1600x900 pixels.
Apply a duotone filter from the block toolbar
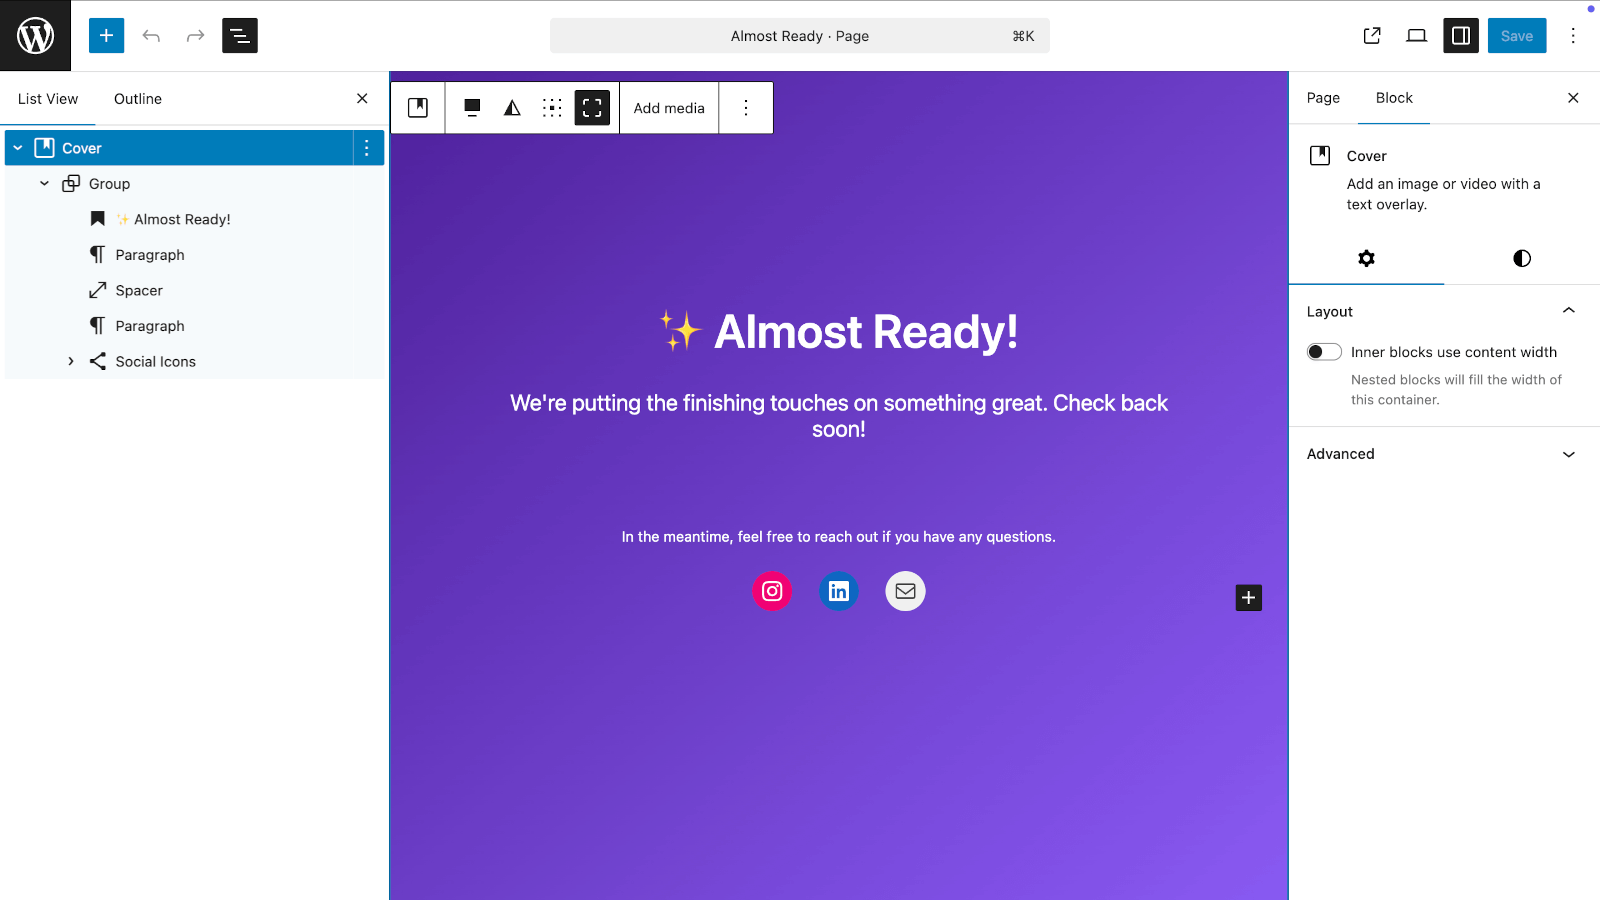pyautogui.click(x=511, y=107)
